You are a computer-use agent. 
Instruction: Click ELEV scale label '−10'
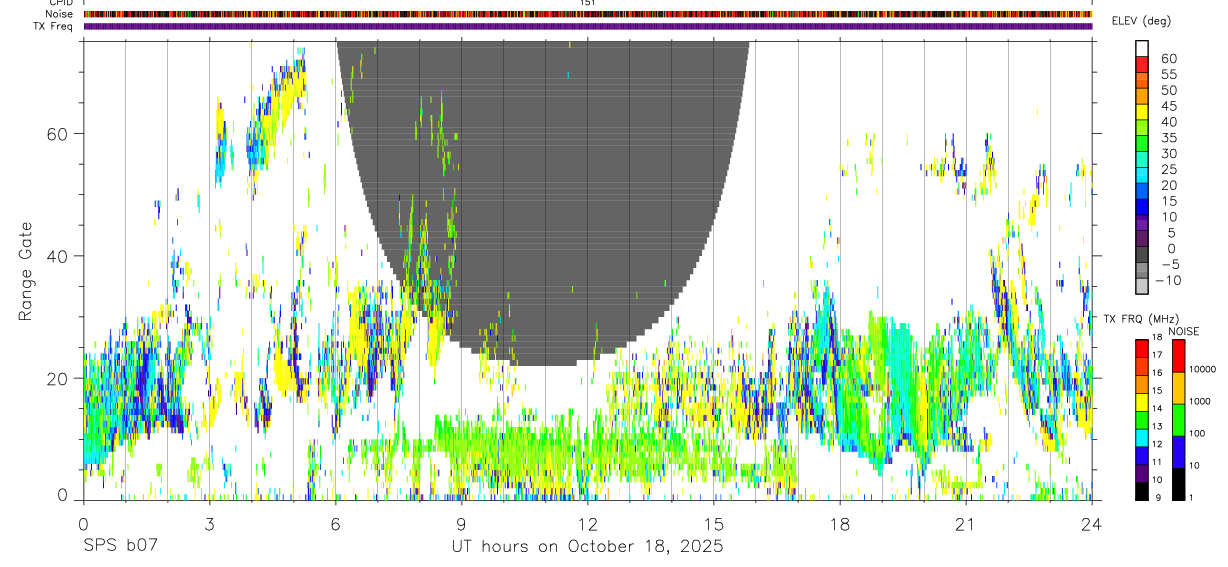(1168, 280)
